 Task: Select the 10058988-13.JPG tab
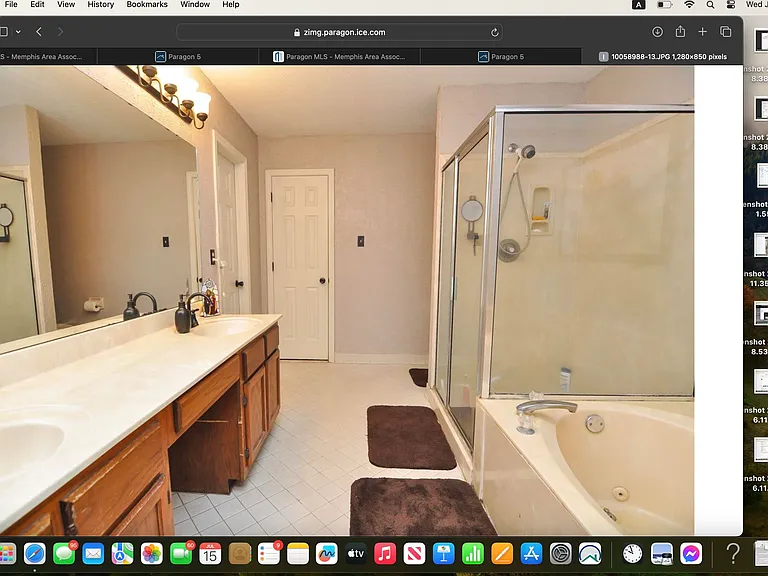(662, 57)
